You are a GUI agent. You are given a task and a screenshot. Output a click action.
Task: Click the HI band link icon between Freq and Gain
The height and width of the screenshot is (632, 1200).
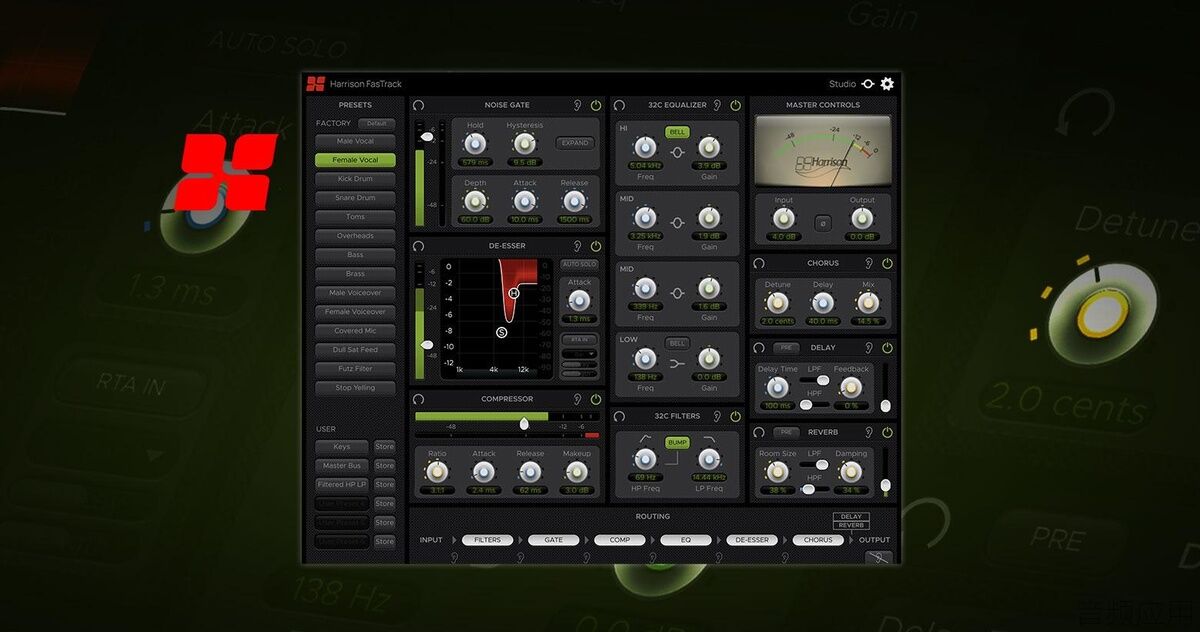(x=677, y=153)
